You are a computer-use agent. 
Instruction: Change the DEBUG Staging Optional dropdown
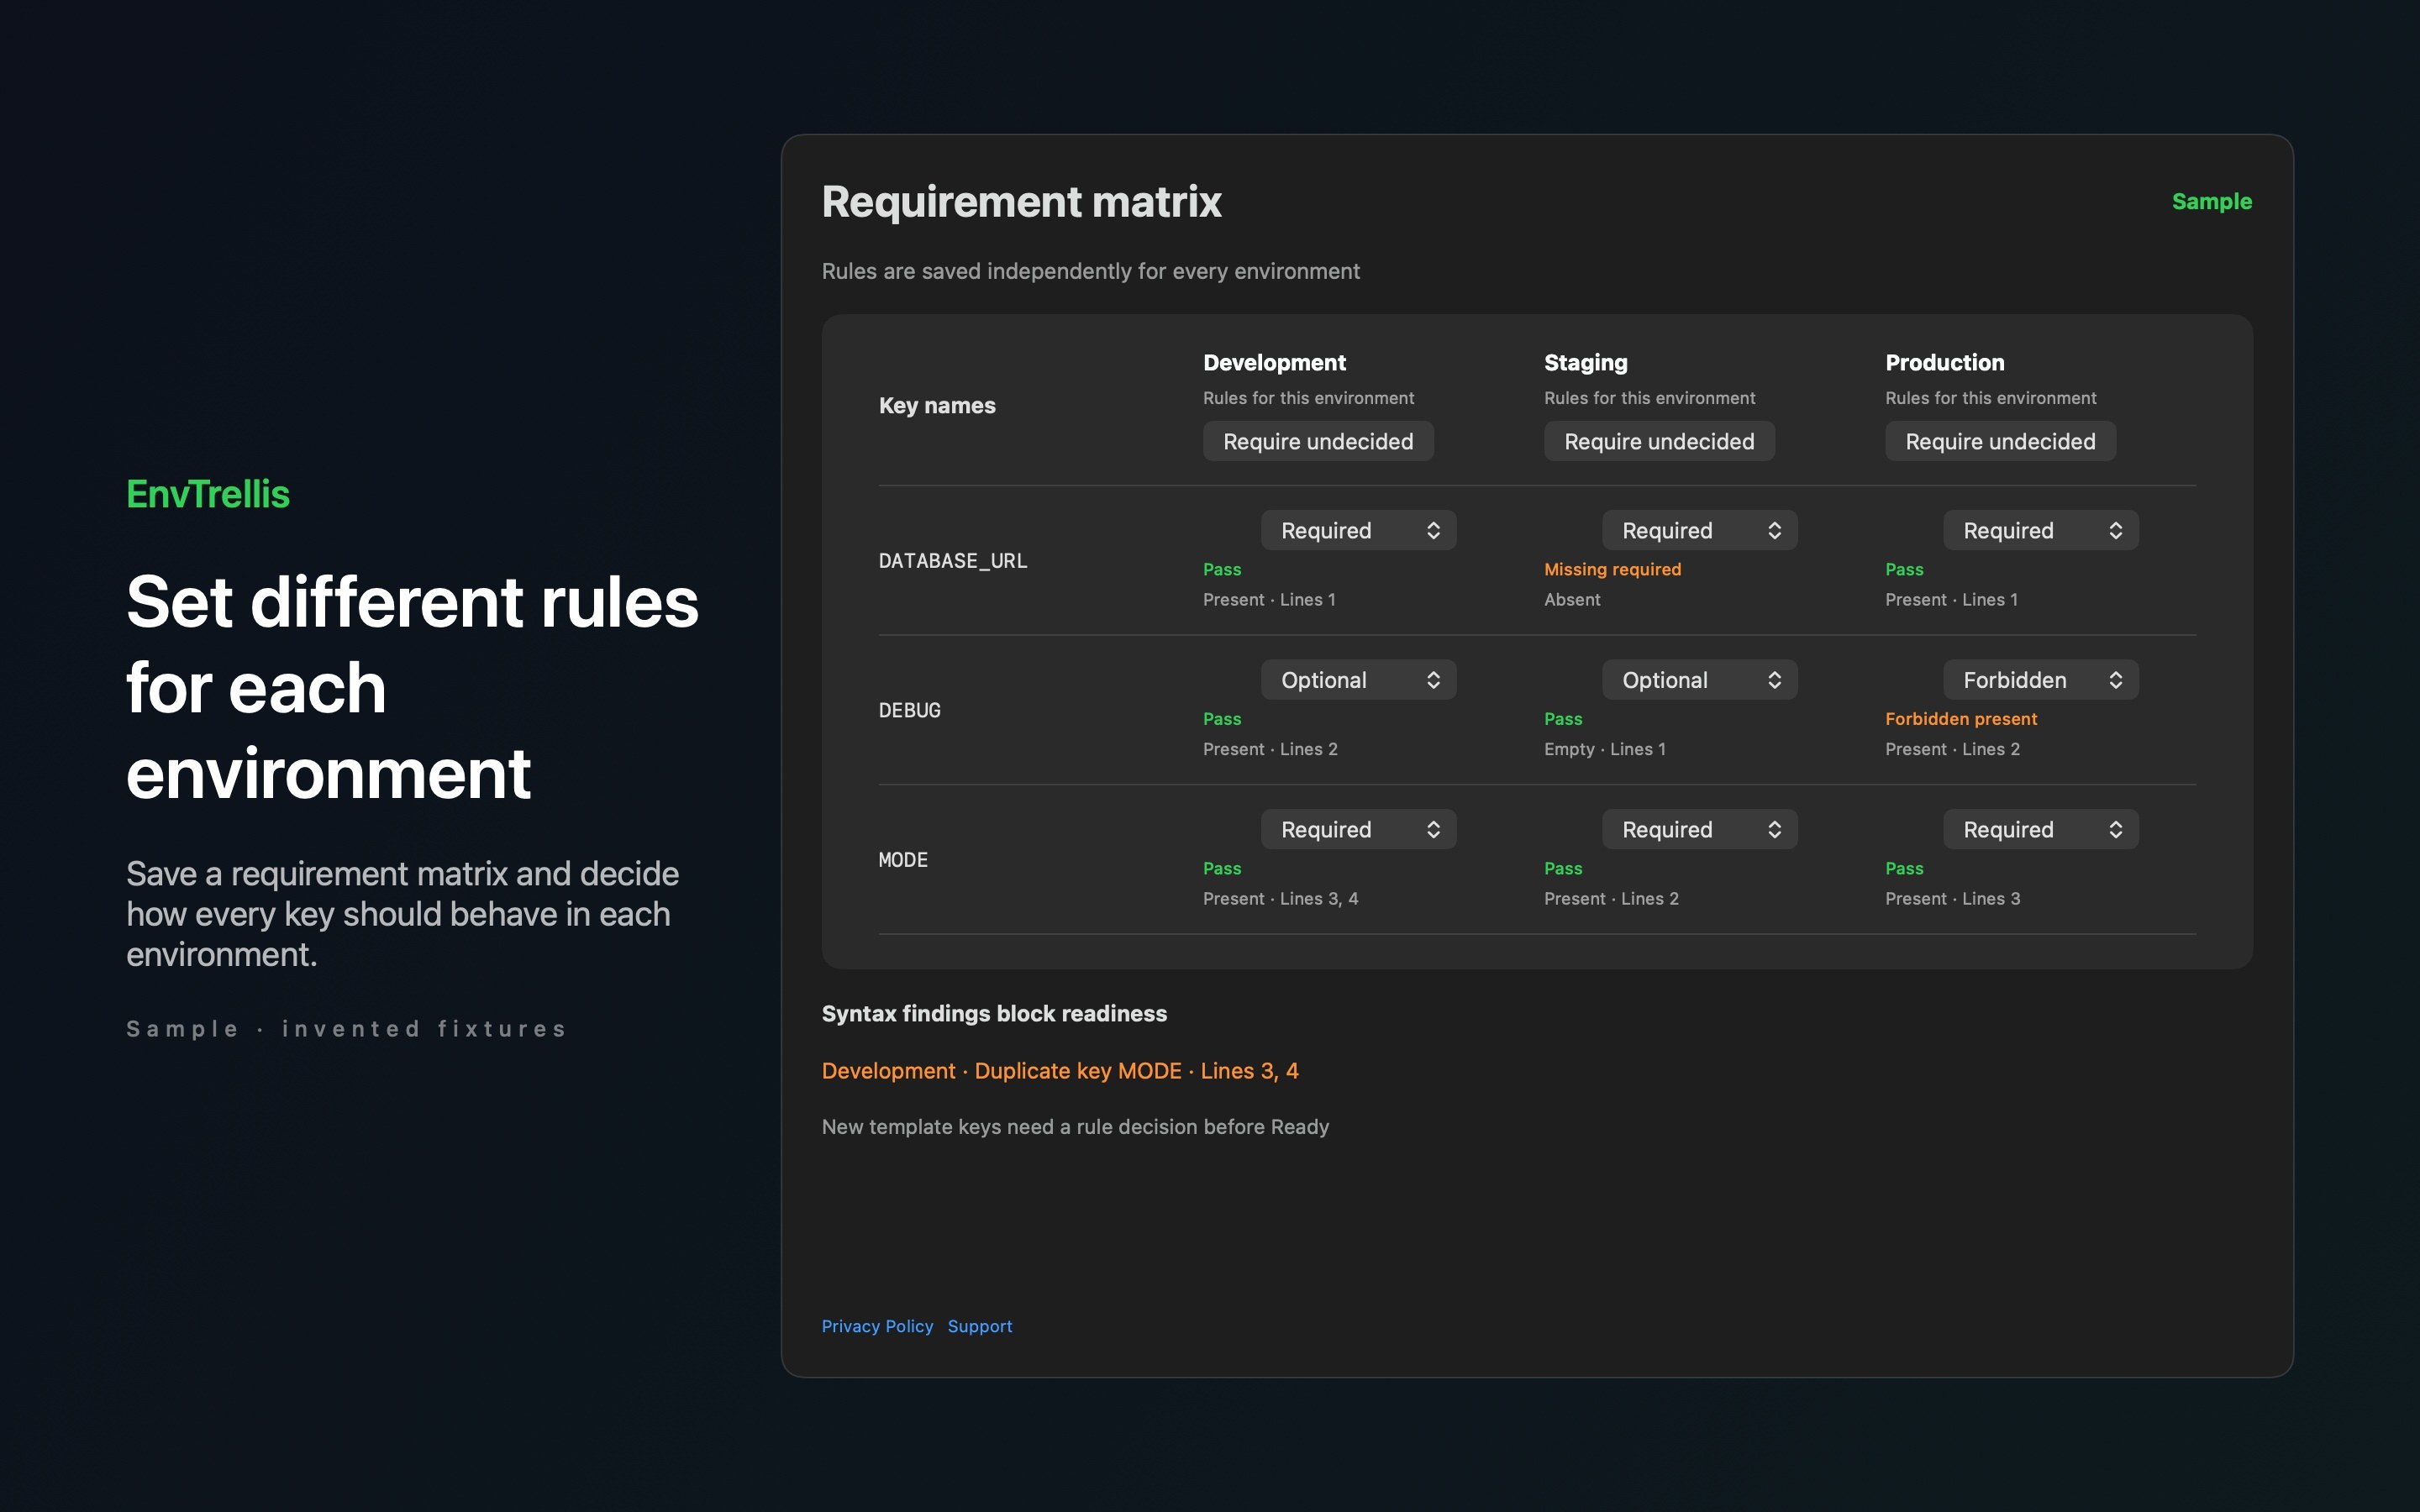tap(1699, 680)
